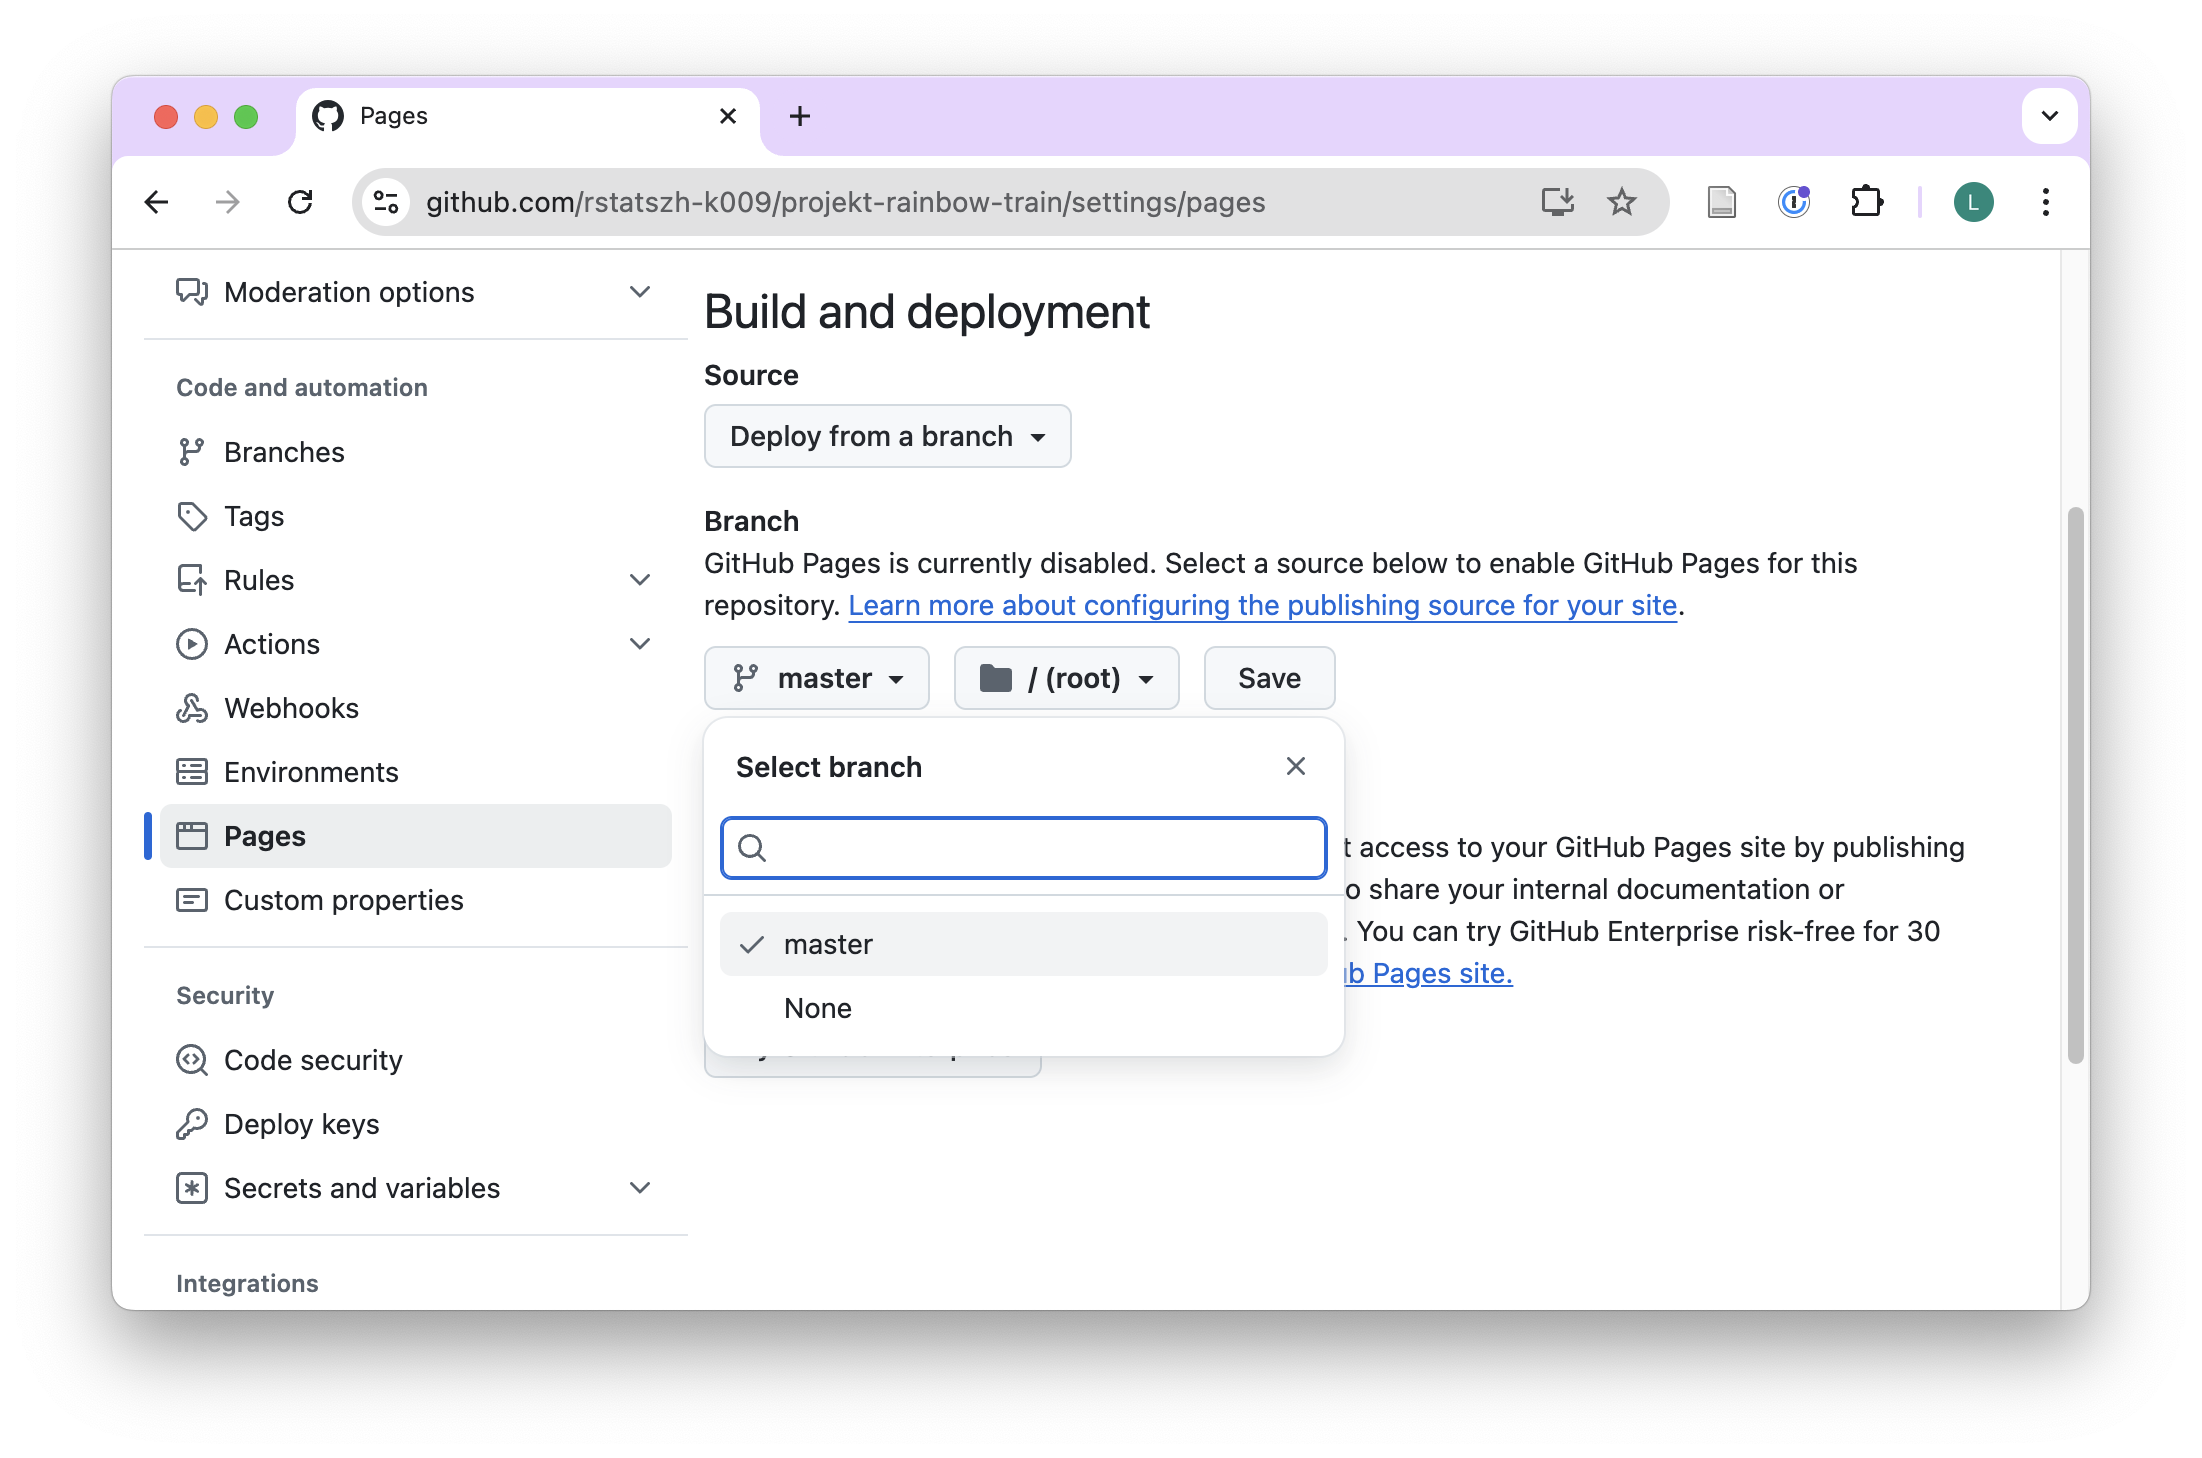Open a new browser tab
2202x1458 pixels.
[x=800, y=116]
